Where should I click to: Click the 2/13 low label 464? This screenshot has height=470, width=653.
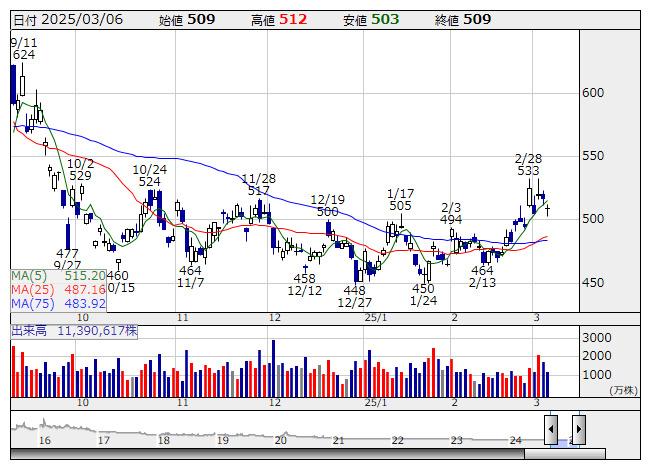(482, 271)
